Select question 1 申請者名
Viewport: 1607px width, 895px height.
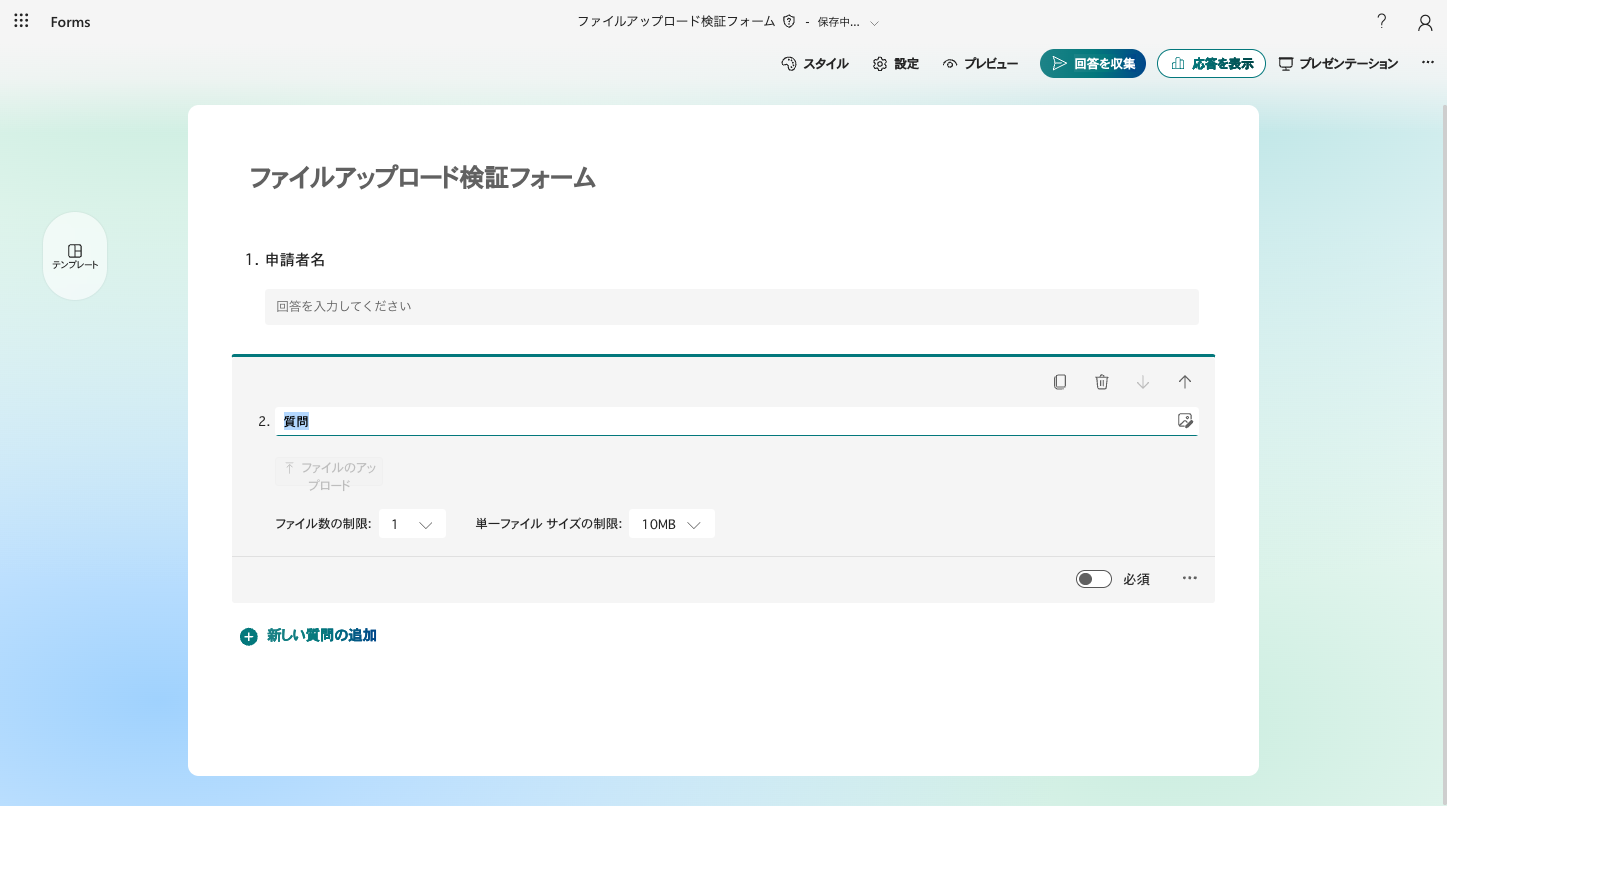pyautogui.click(x=295, y=260)
